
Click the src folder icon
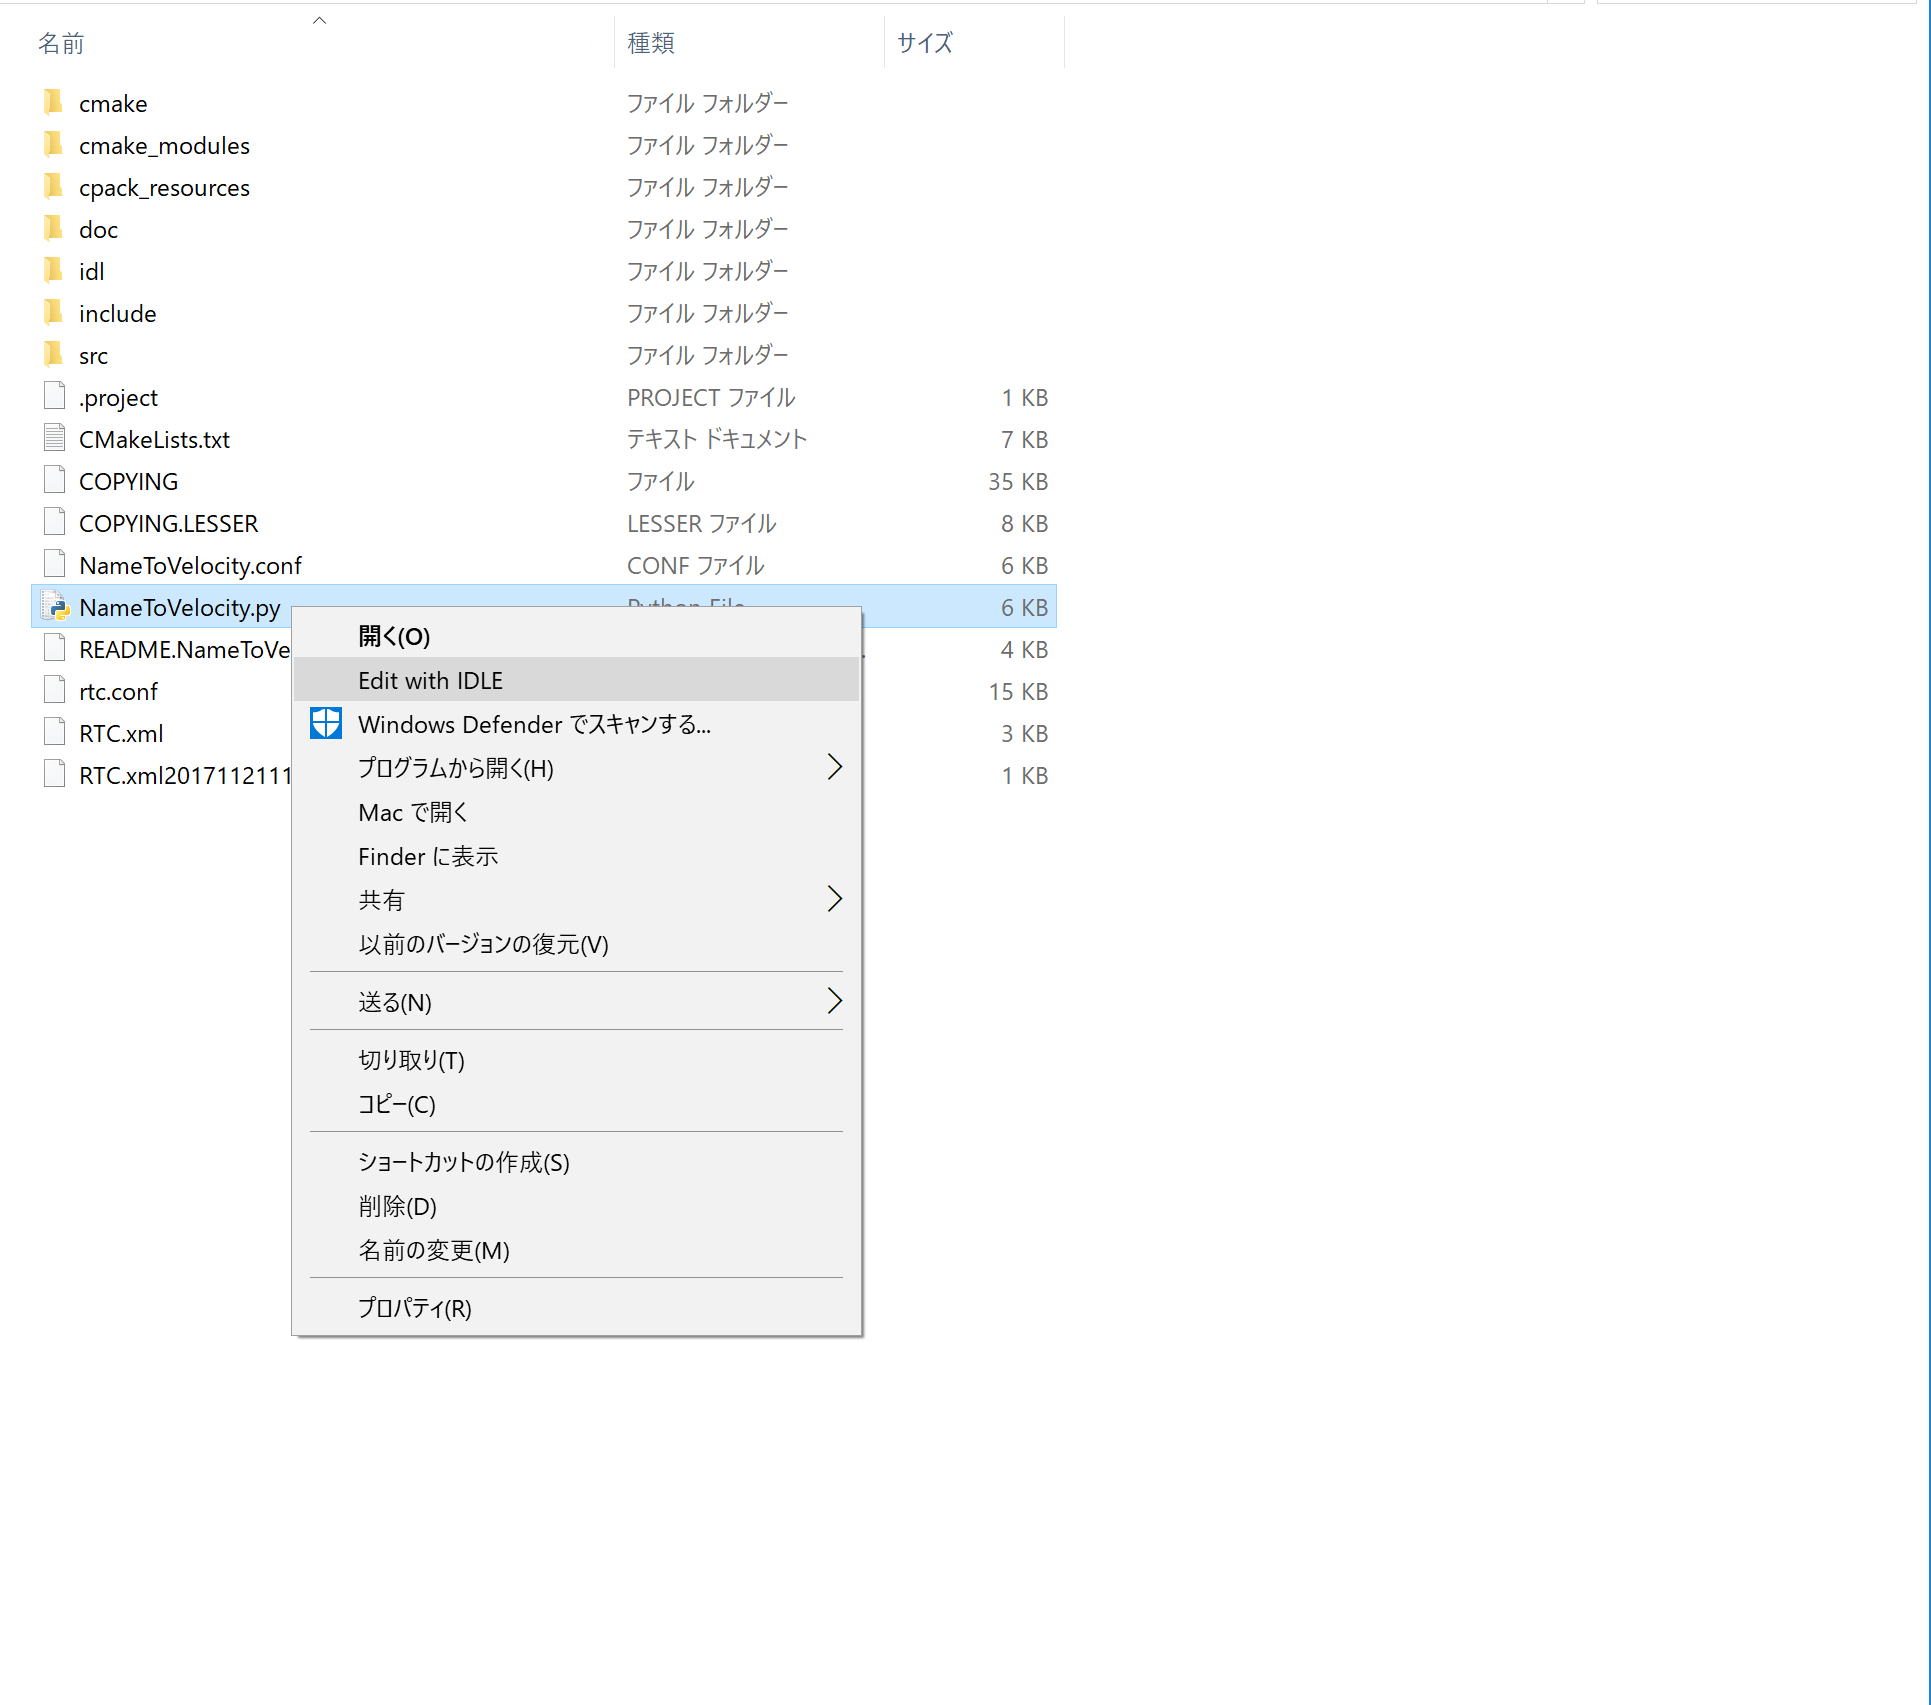coord(54,354)
